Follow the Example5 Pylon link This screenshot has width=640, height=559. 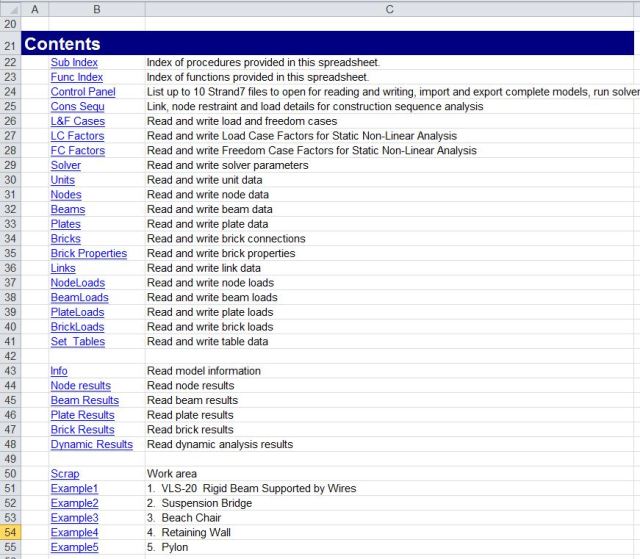(x=74, y=547)
